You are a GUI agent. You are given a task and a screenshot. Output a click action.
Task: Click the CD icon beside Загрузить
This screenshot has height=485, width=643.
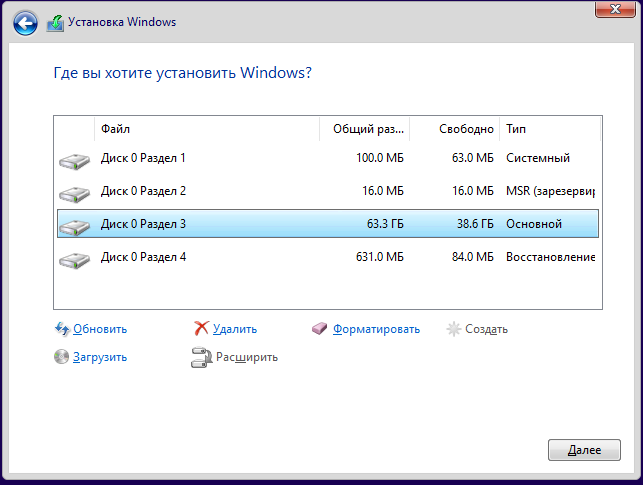[61, 357]
